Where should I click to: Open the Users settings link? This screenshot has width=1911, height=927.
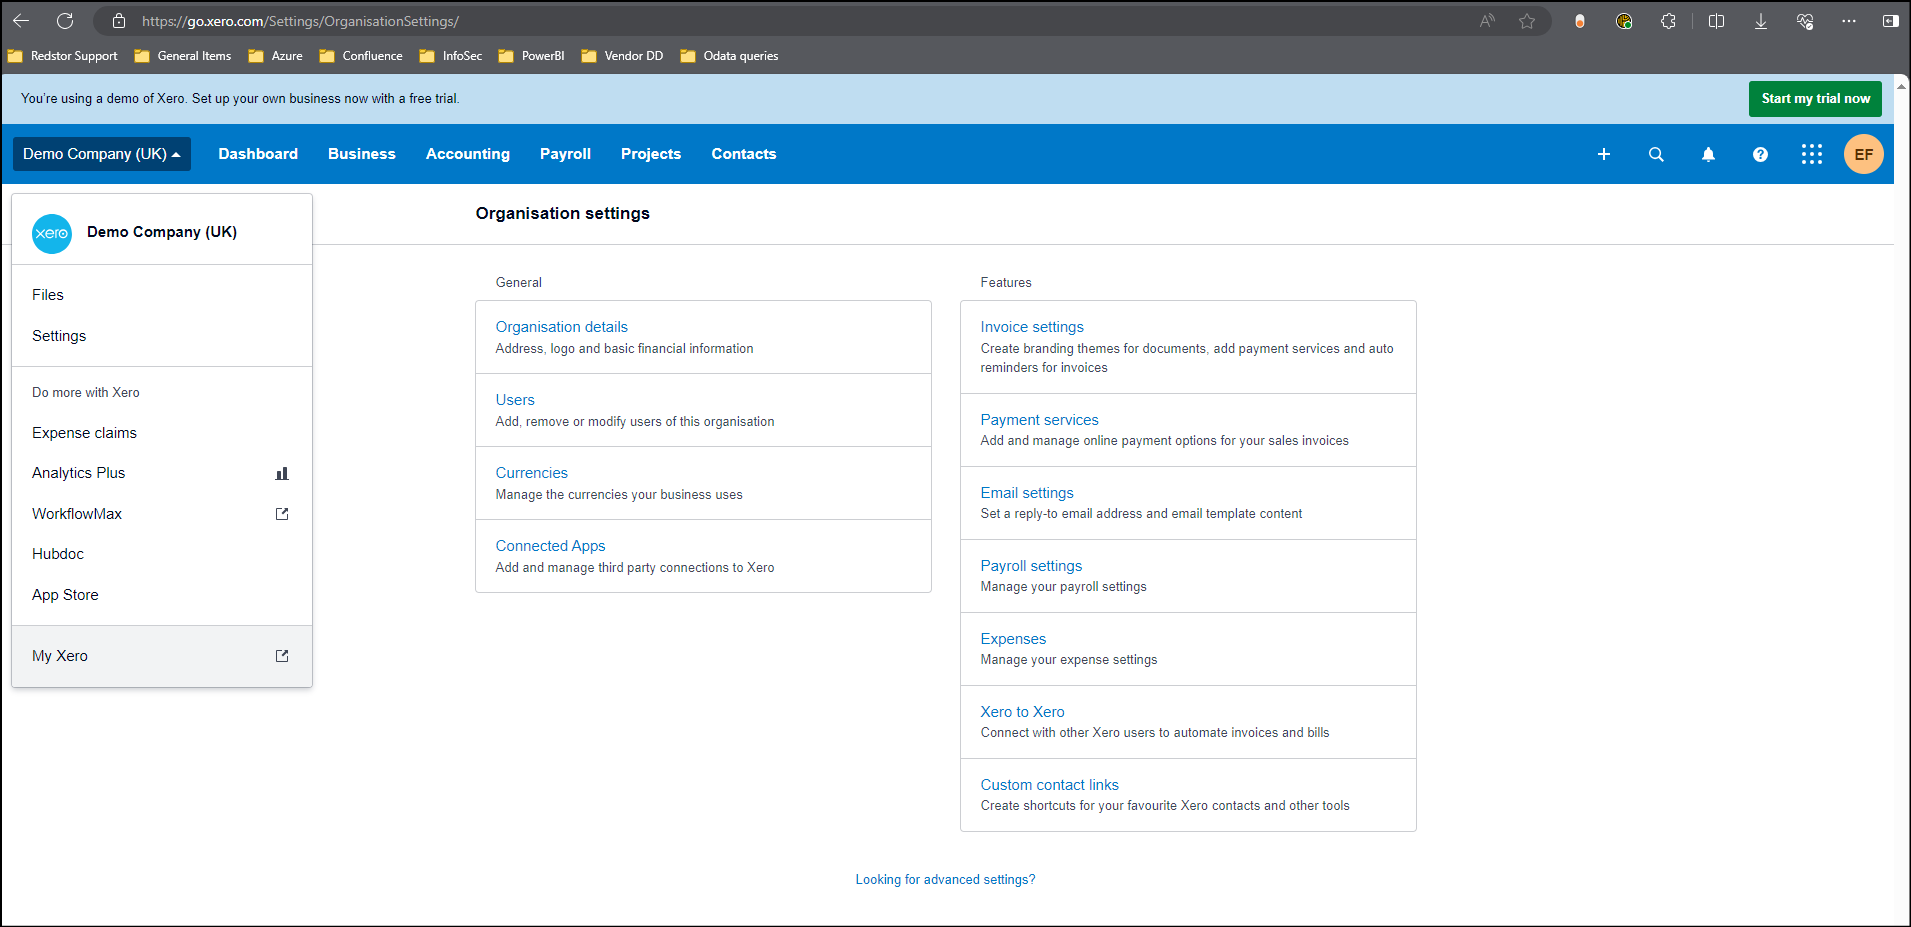(515, 400)
